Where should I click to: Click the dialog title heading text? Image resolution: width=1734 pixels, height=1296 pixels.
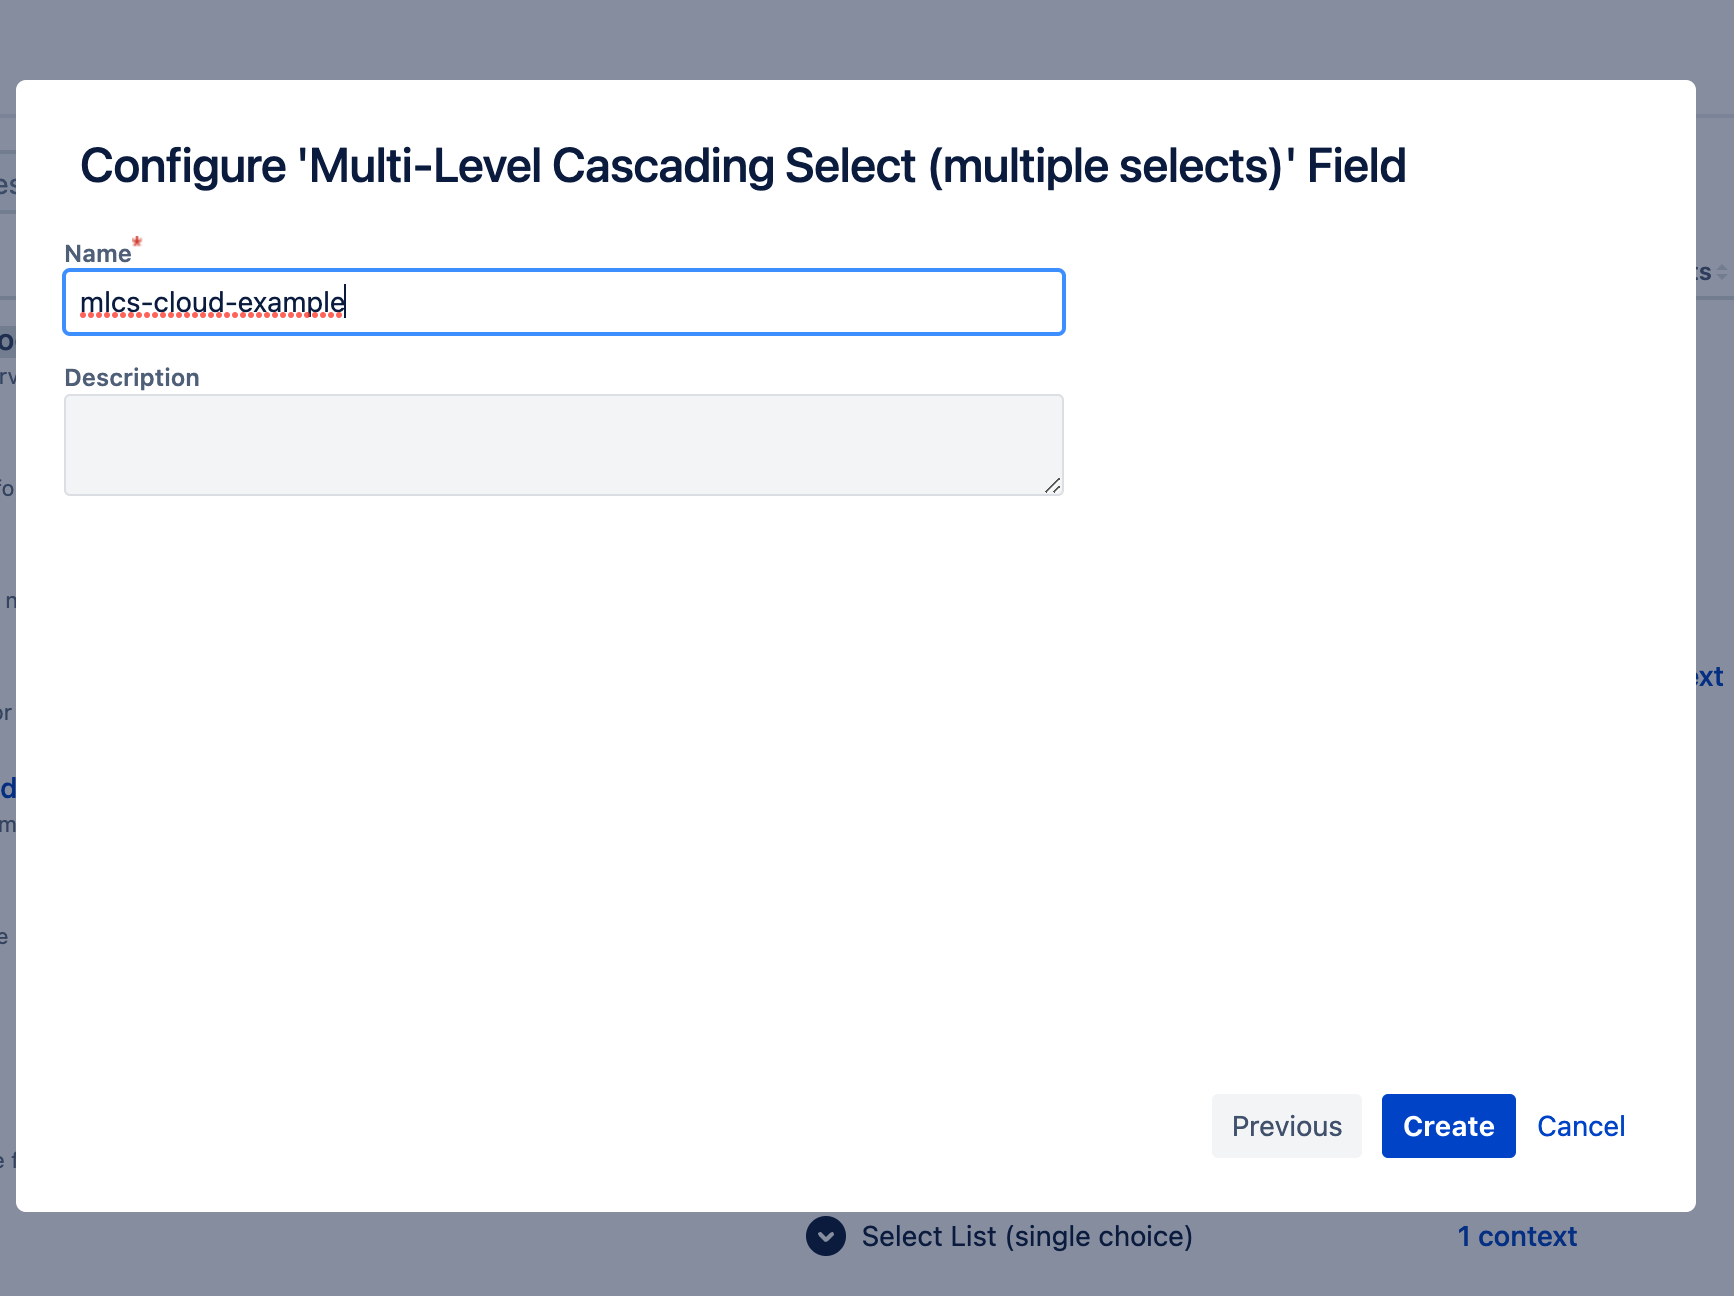[743, 166]
